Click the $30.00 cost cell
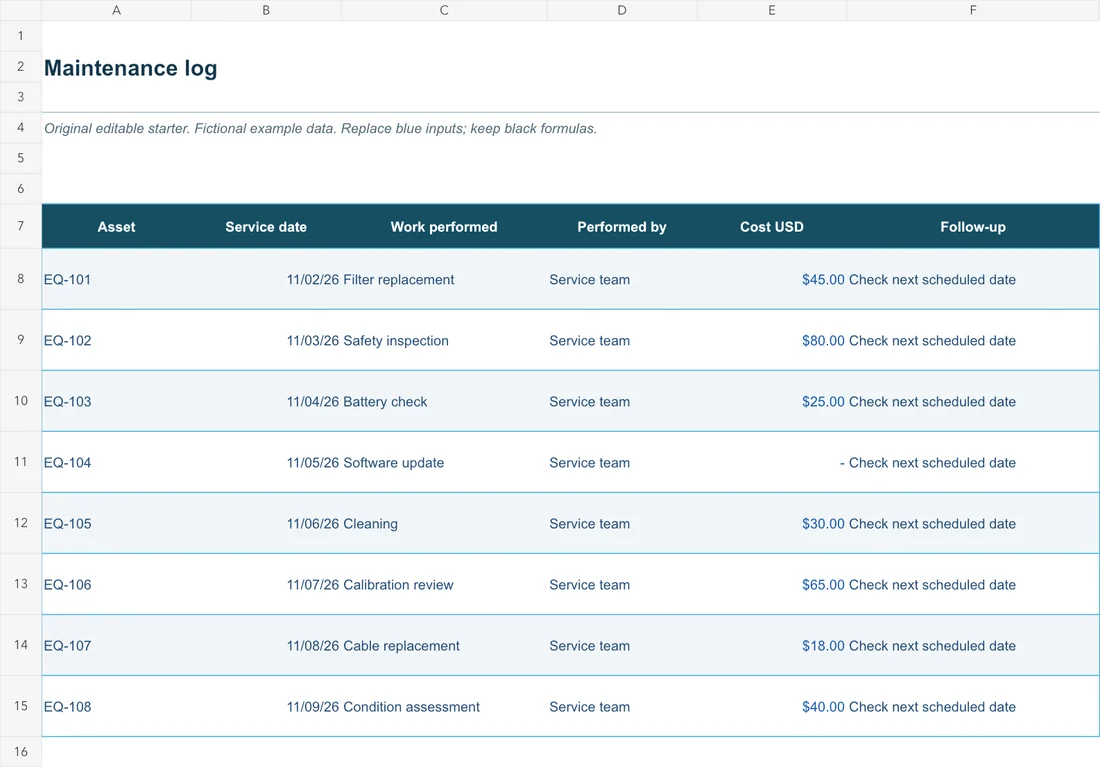1100x767 pixels. coord(772,523)
